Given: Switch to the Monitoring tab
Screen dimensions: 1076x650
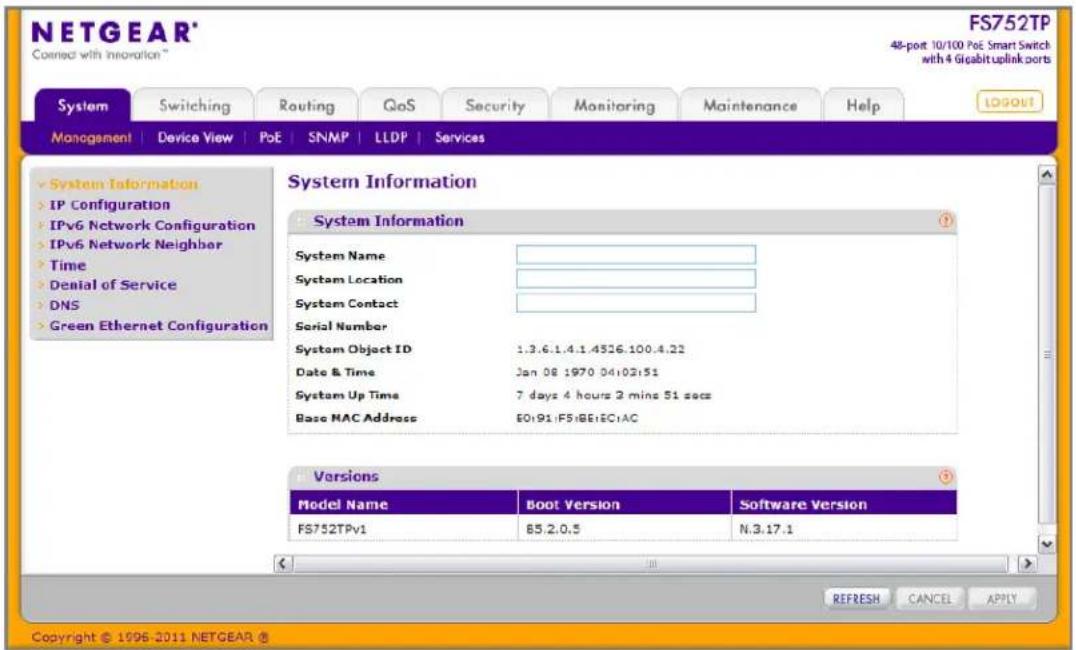Looking at the screenshot, I should 614,106.
